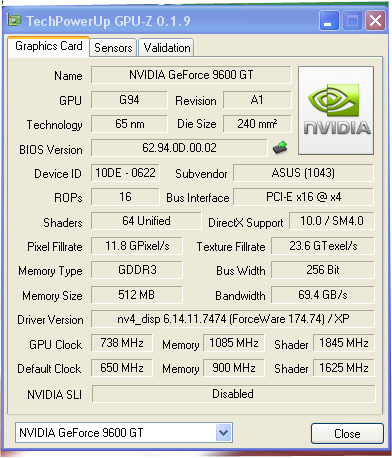
Task: Click the Memory Size field 512 MB
Action: (137, 295)
